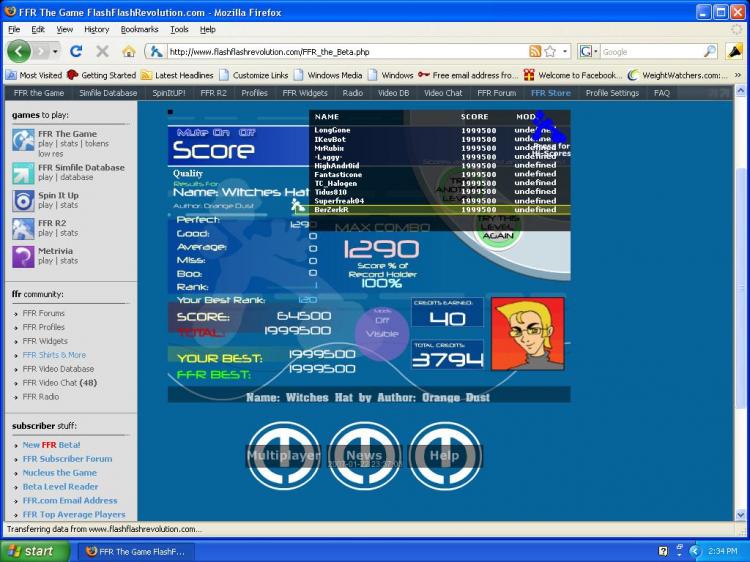Expand the address bar URL history dropdown
This screenshot has width=750, height=562.
point(565,51)
